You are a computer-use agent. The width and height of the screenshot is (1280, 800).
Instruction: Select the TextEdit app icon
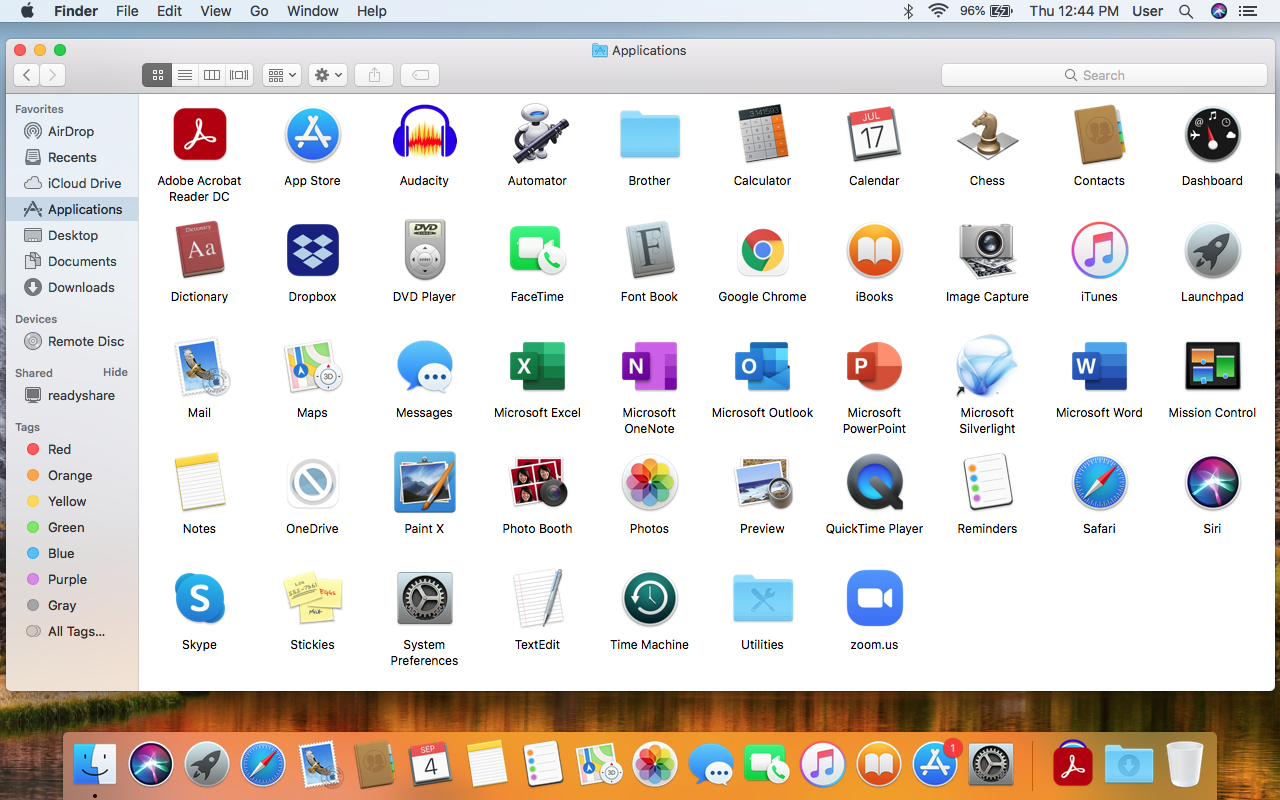[537, 598]
